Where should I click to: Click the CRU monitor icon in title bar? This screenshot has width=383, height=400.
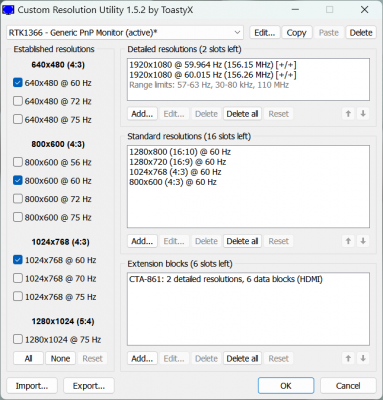pyautogui.click(x=8, y=10)
